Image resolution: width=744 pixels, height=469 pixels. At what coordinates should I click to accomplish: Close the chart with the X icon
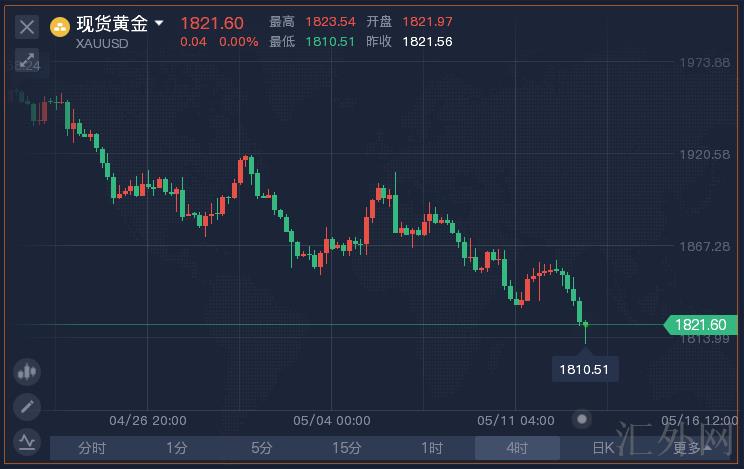point(27,25)
